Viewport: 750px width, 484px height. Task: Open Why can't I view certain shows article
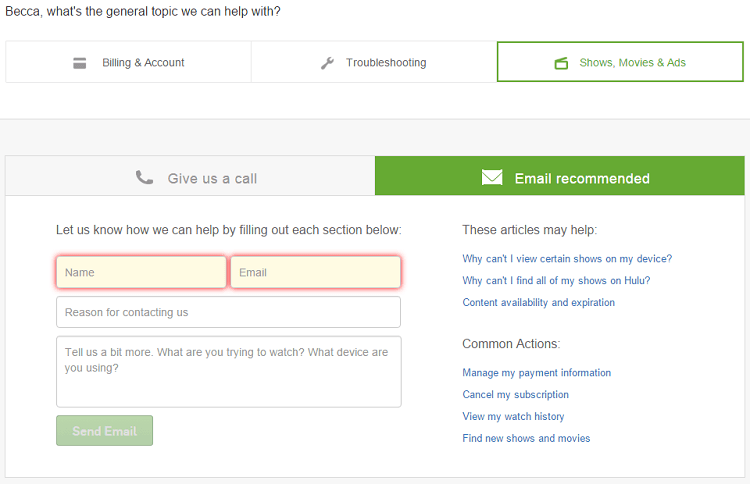tap(567, 259)
